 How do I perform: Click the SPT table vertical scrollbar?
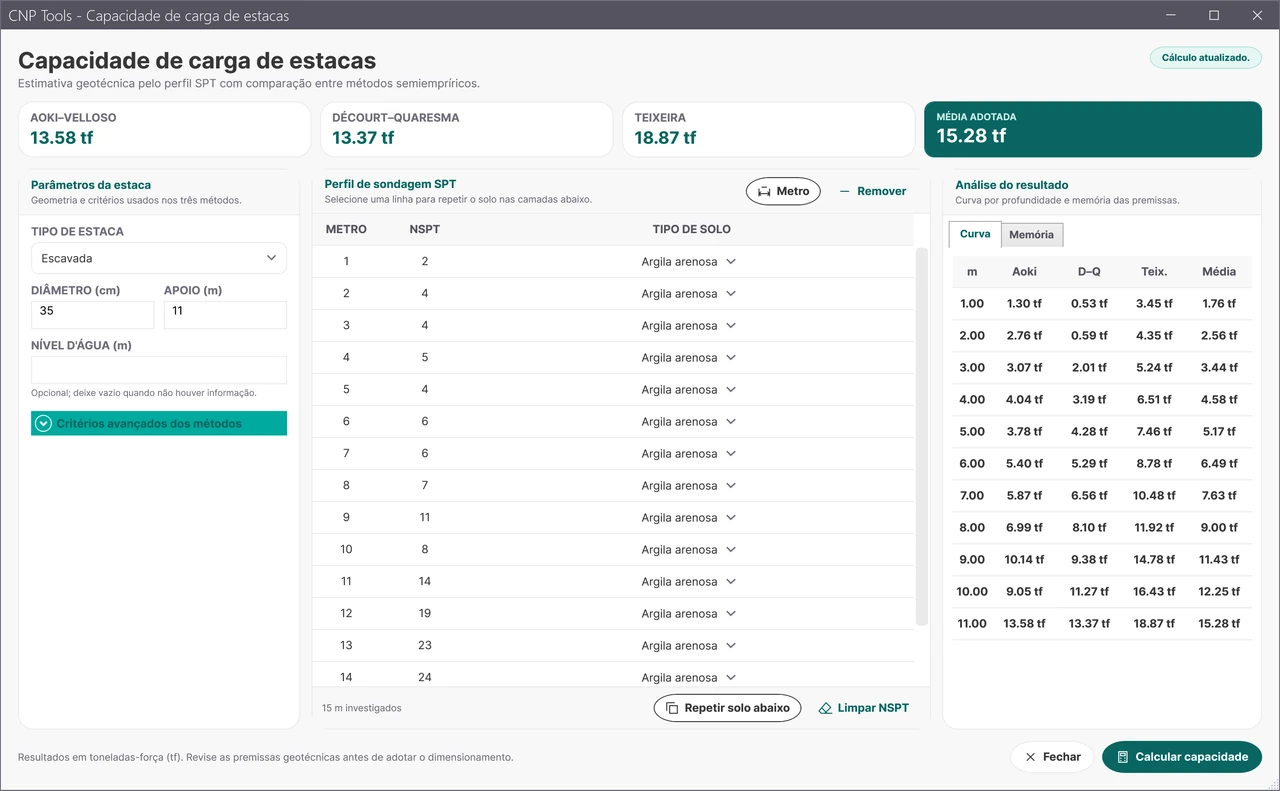click(922, 438)
